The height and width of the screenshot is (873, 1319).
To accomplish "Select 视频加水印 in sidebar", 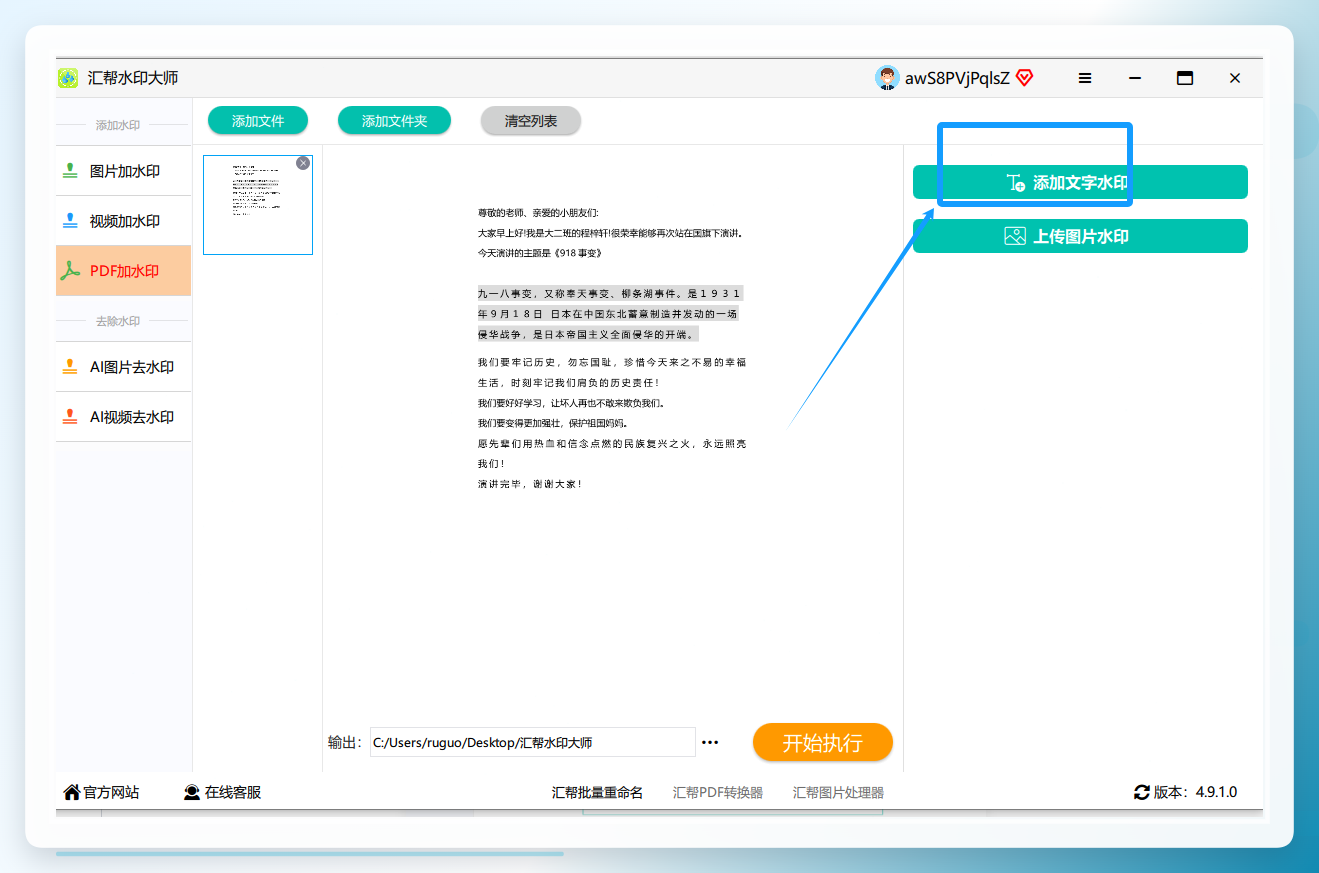I will [x=123, y=221].
